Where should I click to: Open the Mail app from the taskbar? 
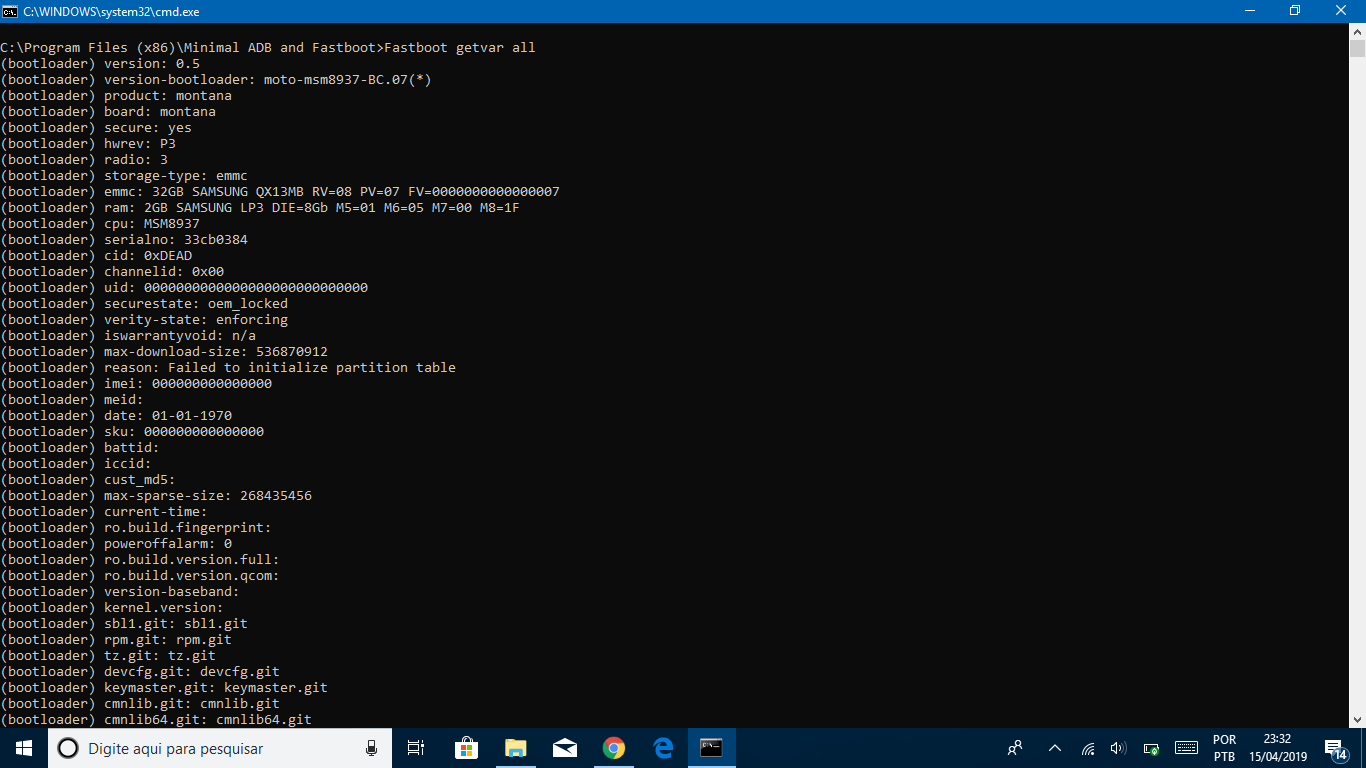(564, 748)
